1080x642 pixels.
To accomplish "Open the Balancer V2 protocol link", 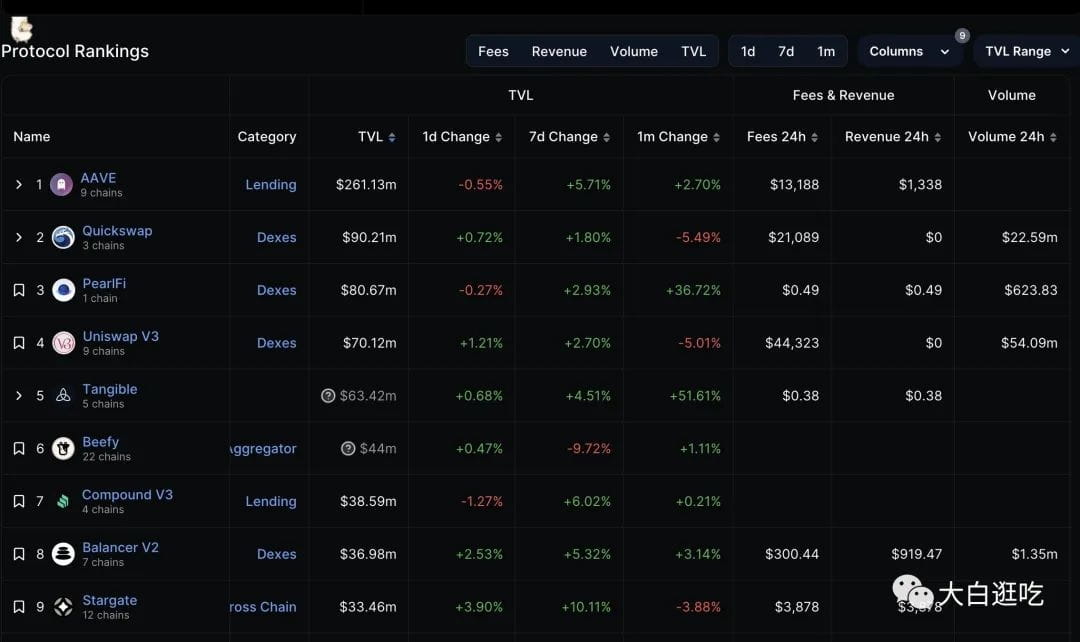I will coord(121,548).
